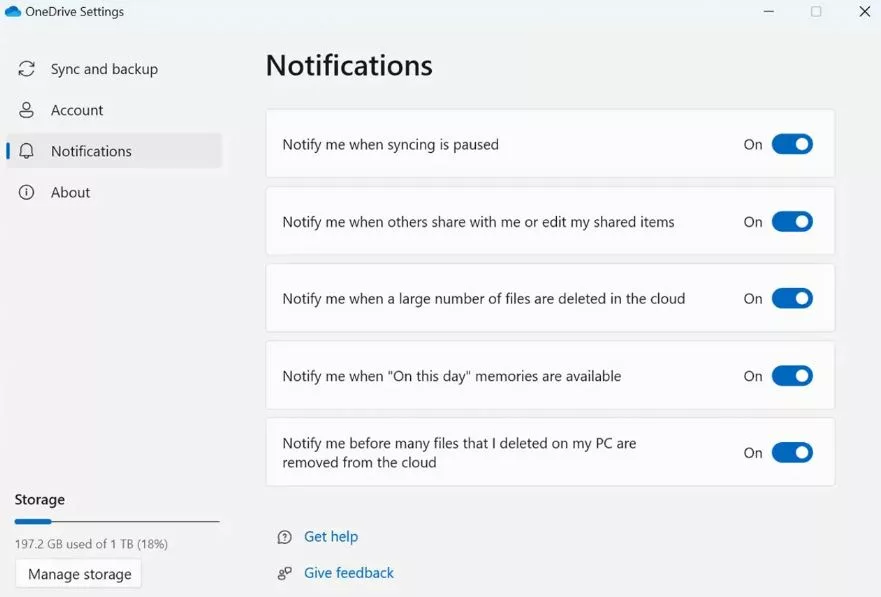Minimize the OneDrive Settings window

coord(769,11)
